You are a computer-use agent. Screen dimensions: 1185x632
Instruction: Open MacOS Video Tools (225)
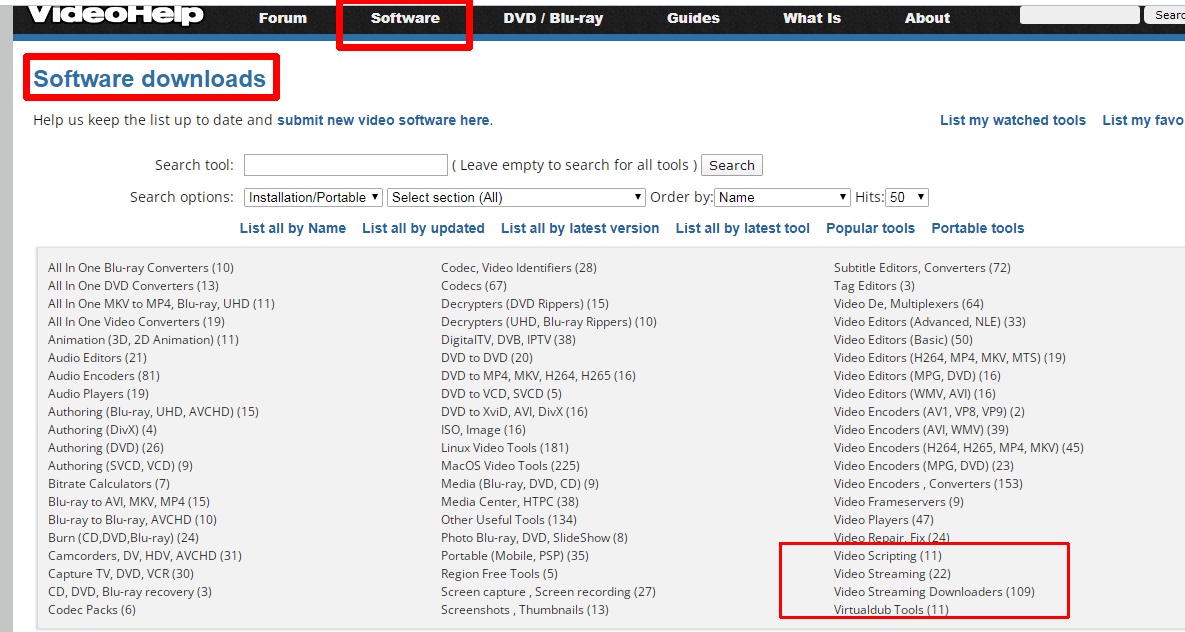pos(511,466)
